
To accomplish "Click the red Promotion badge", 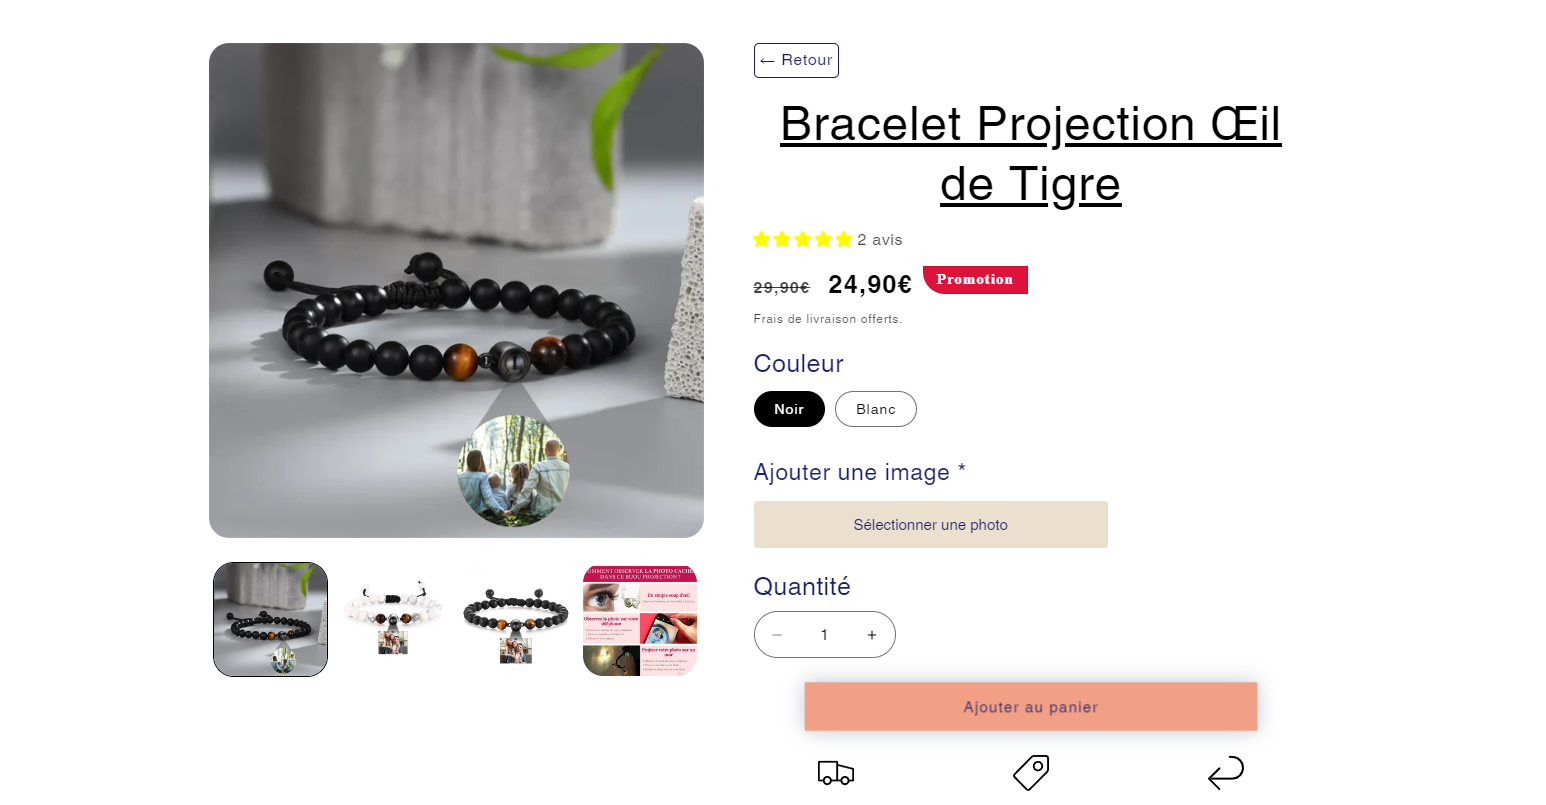I will click(975, 280).
